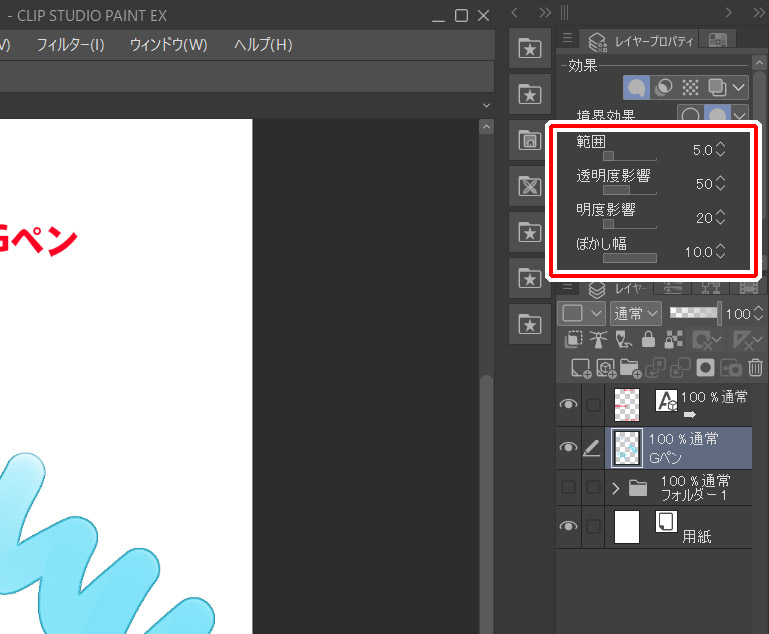Create a new raster layer
The height and width of the screenshot is (634, 769).
coord(581,368)
